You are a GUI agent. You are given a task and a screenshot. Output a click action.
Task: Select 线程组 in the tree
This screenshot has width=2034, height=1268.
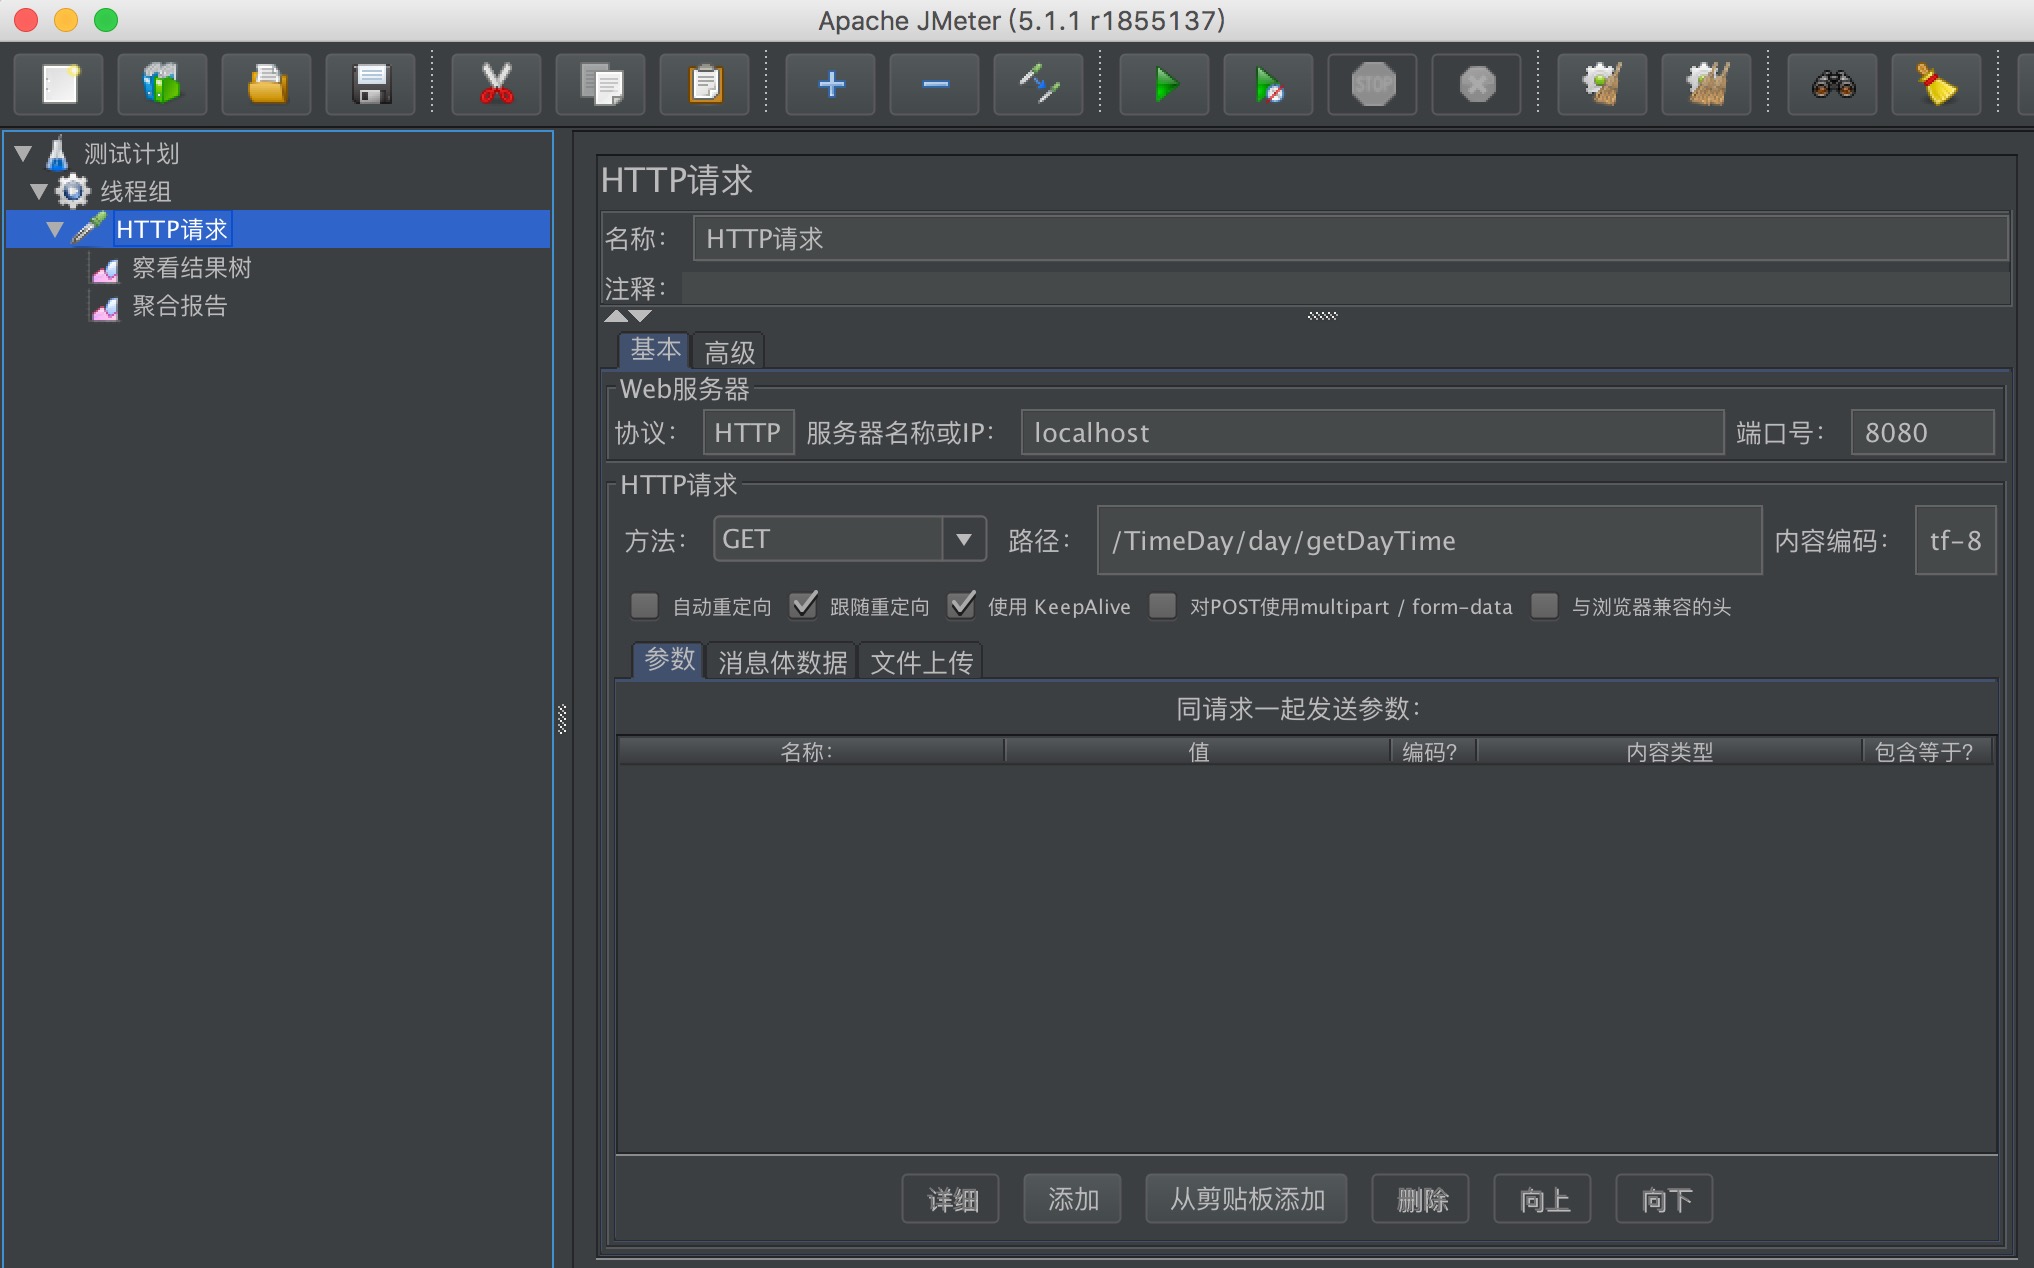pos(135,191)
